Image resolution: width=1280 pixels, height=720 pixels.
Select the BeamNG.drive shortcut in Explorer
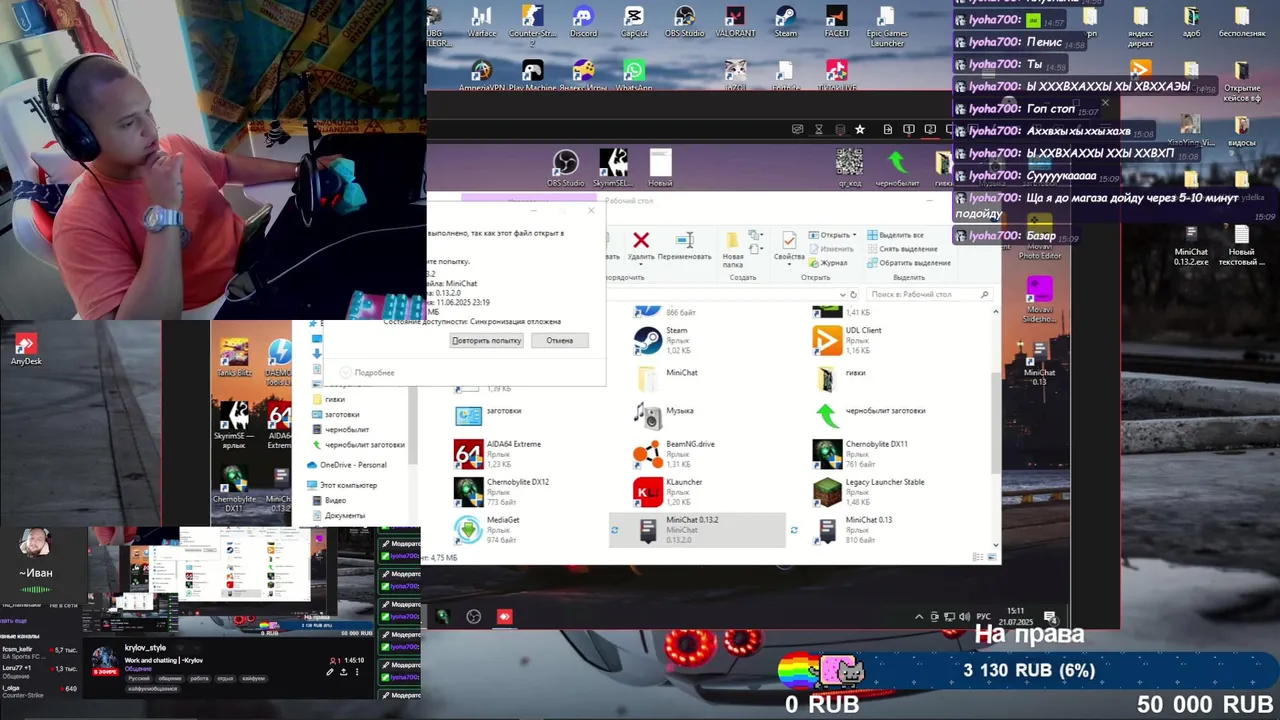click(x=690, y=454)
